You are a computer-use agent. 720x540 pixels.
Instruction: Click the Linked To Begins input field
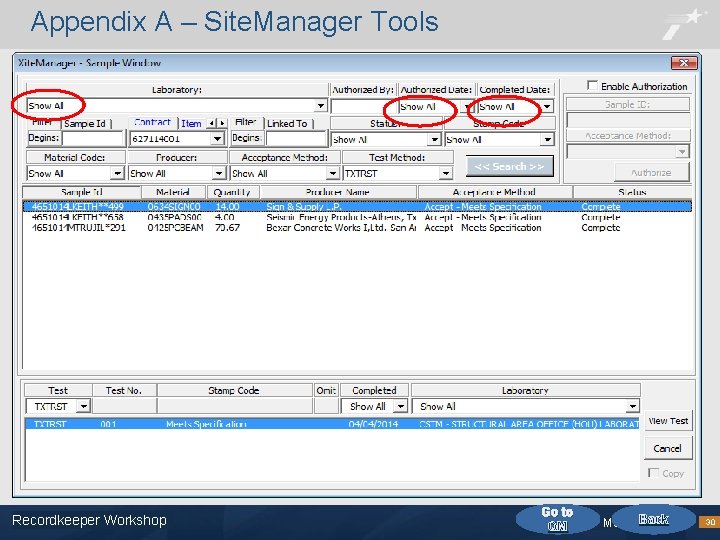(296, 138)
